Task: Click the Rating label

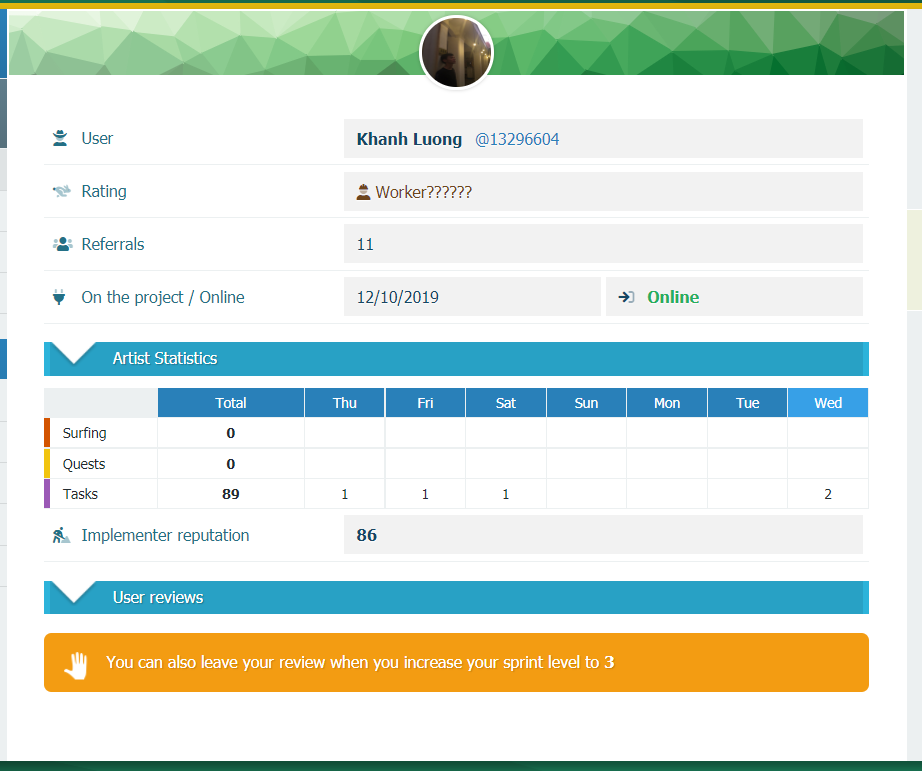Action: pyautogui.click(x=103, y=191)
